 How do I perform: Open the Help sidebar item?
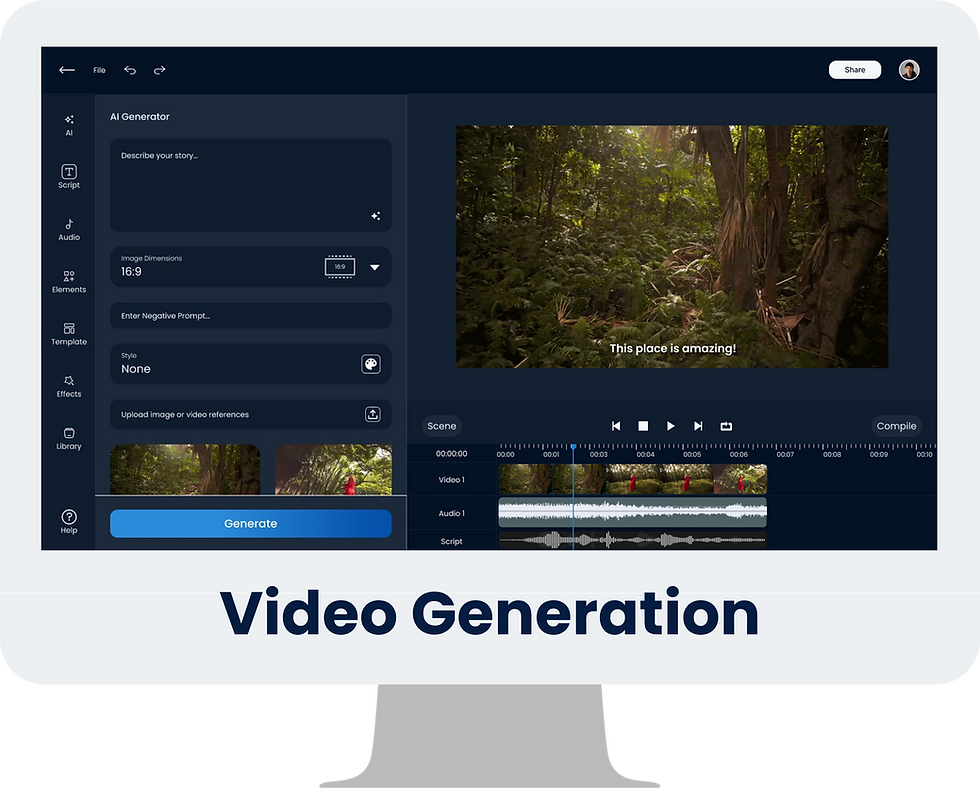click(69, 522)
